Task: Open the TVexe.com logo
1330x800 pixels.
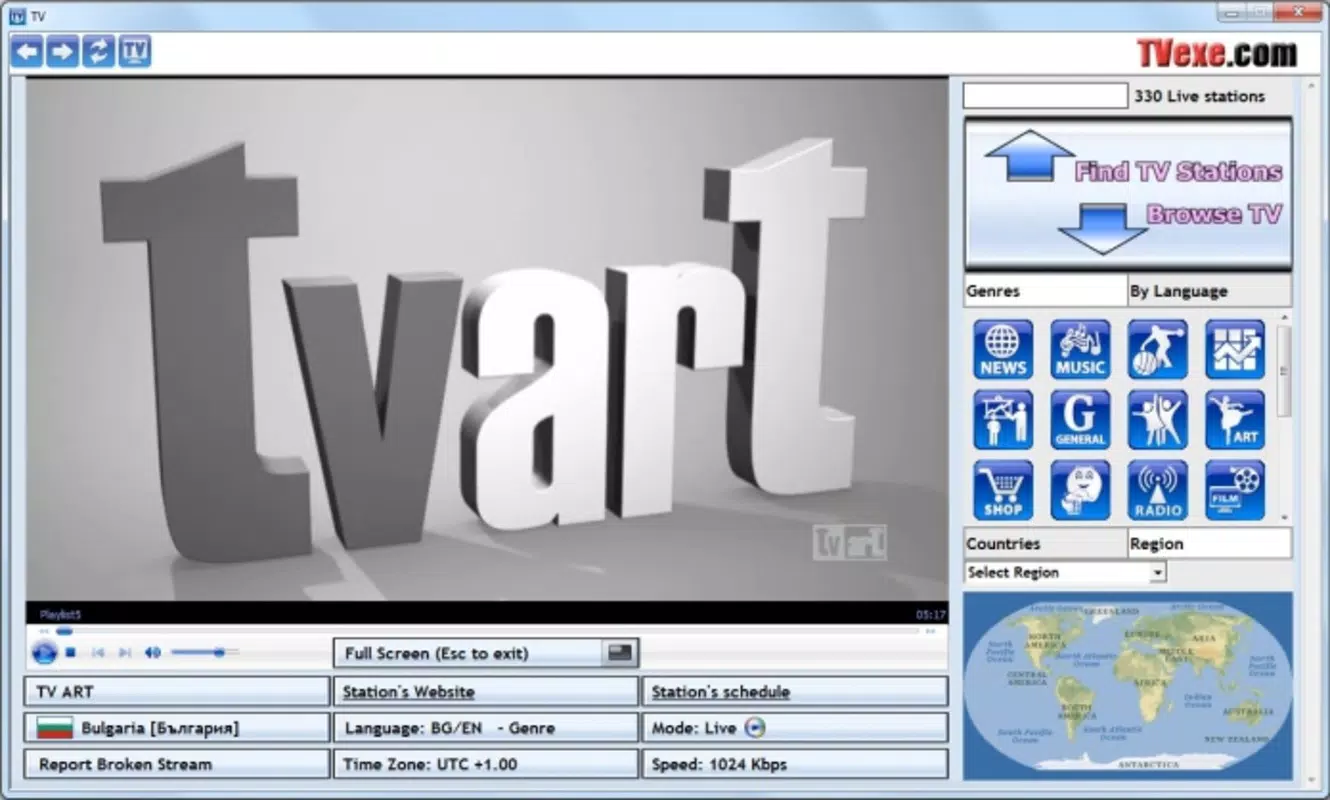Action: tap(1216, 52)
